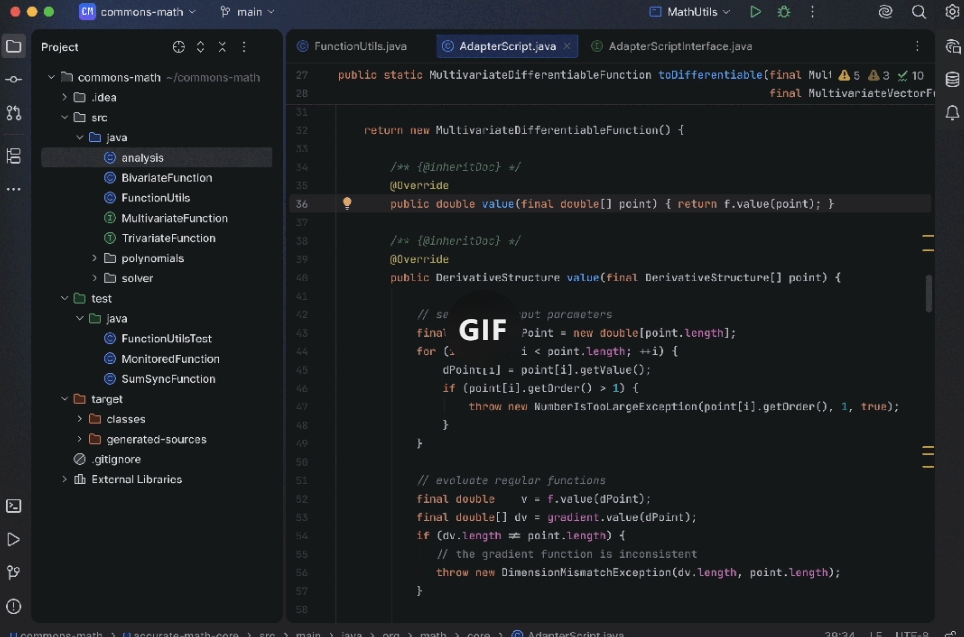Toggle the Project tool window

pyautogui.click(x=14, y=46)
